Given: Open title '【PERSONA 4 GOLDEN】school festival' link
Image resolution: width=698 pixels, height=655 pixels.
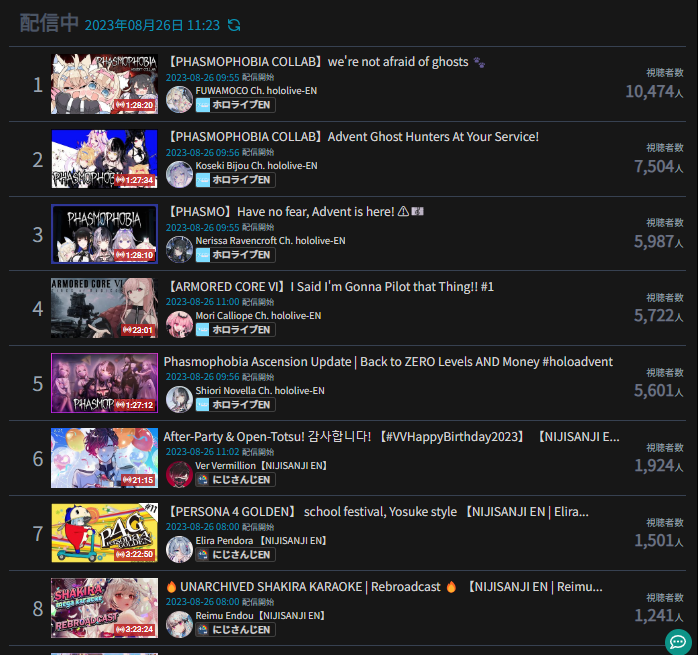Looking at the screenshot, I should click(x=377, y=512).
